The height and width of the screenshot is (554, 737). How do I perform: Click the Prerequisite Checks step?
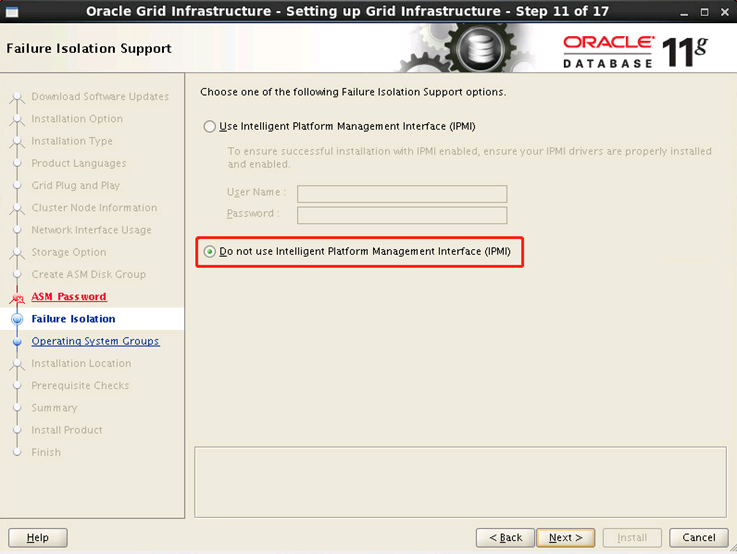[80, 386]
